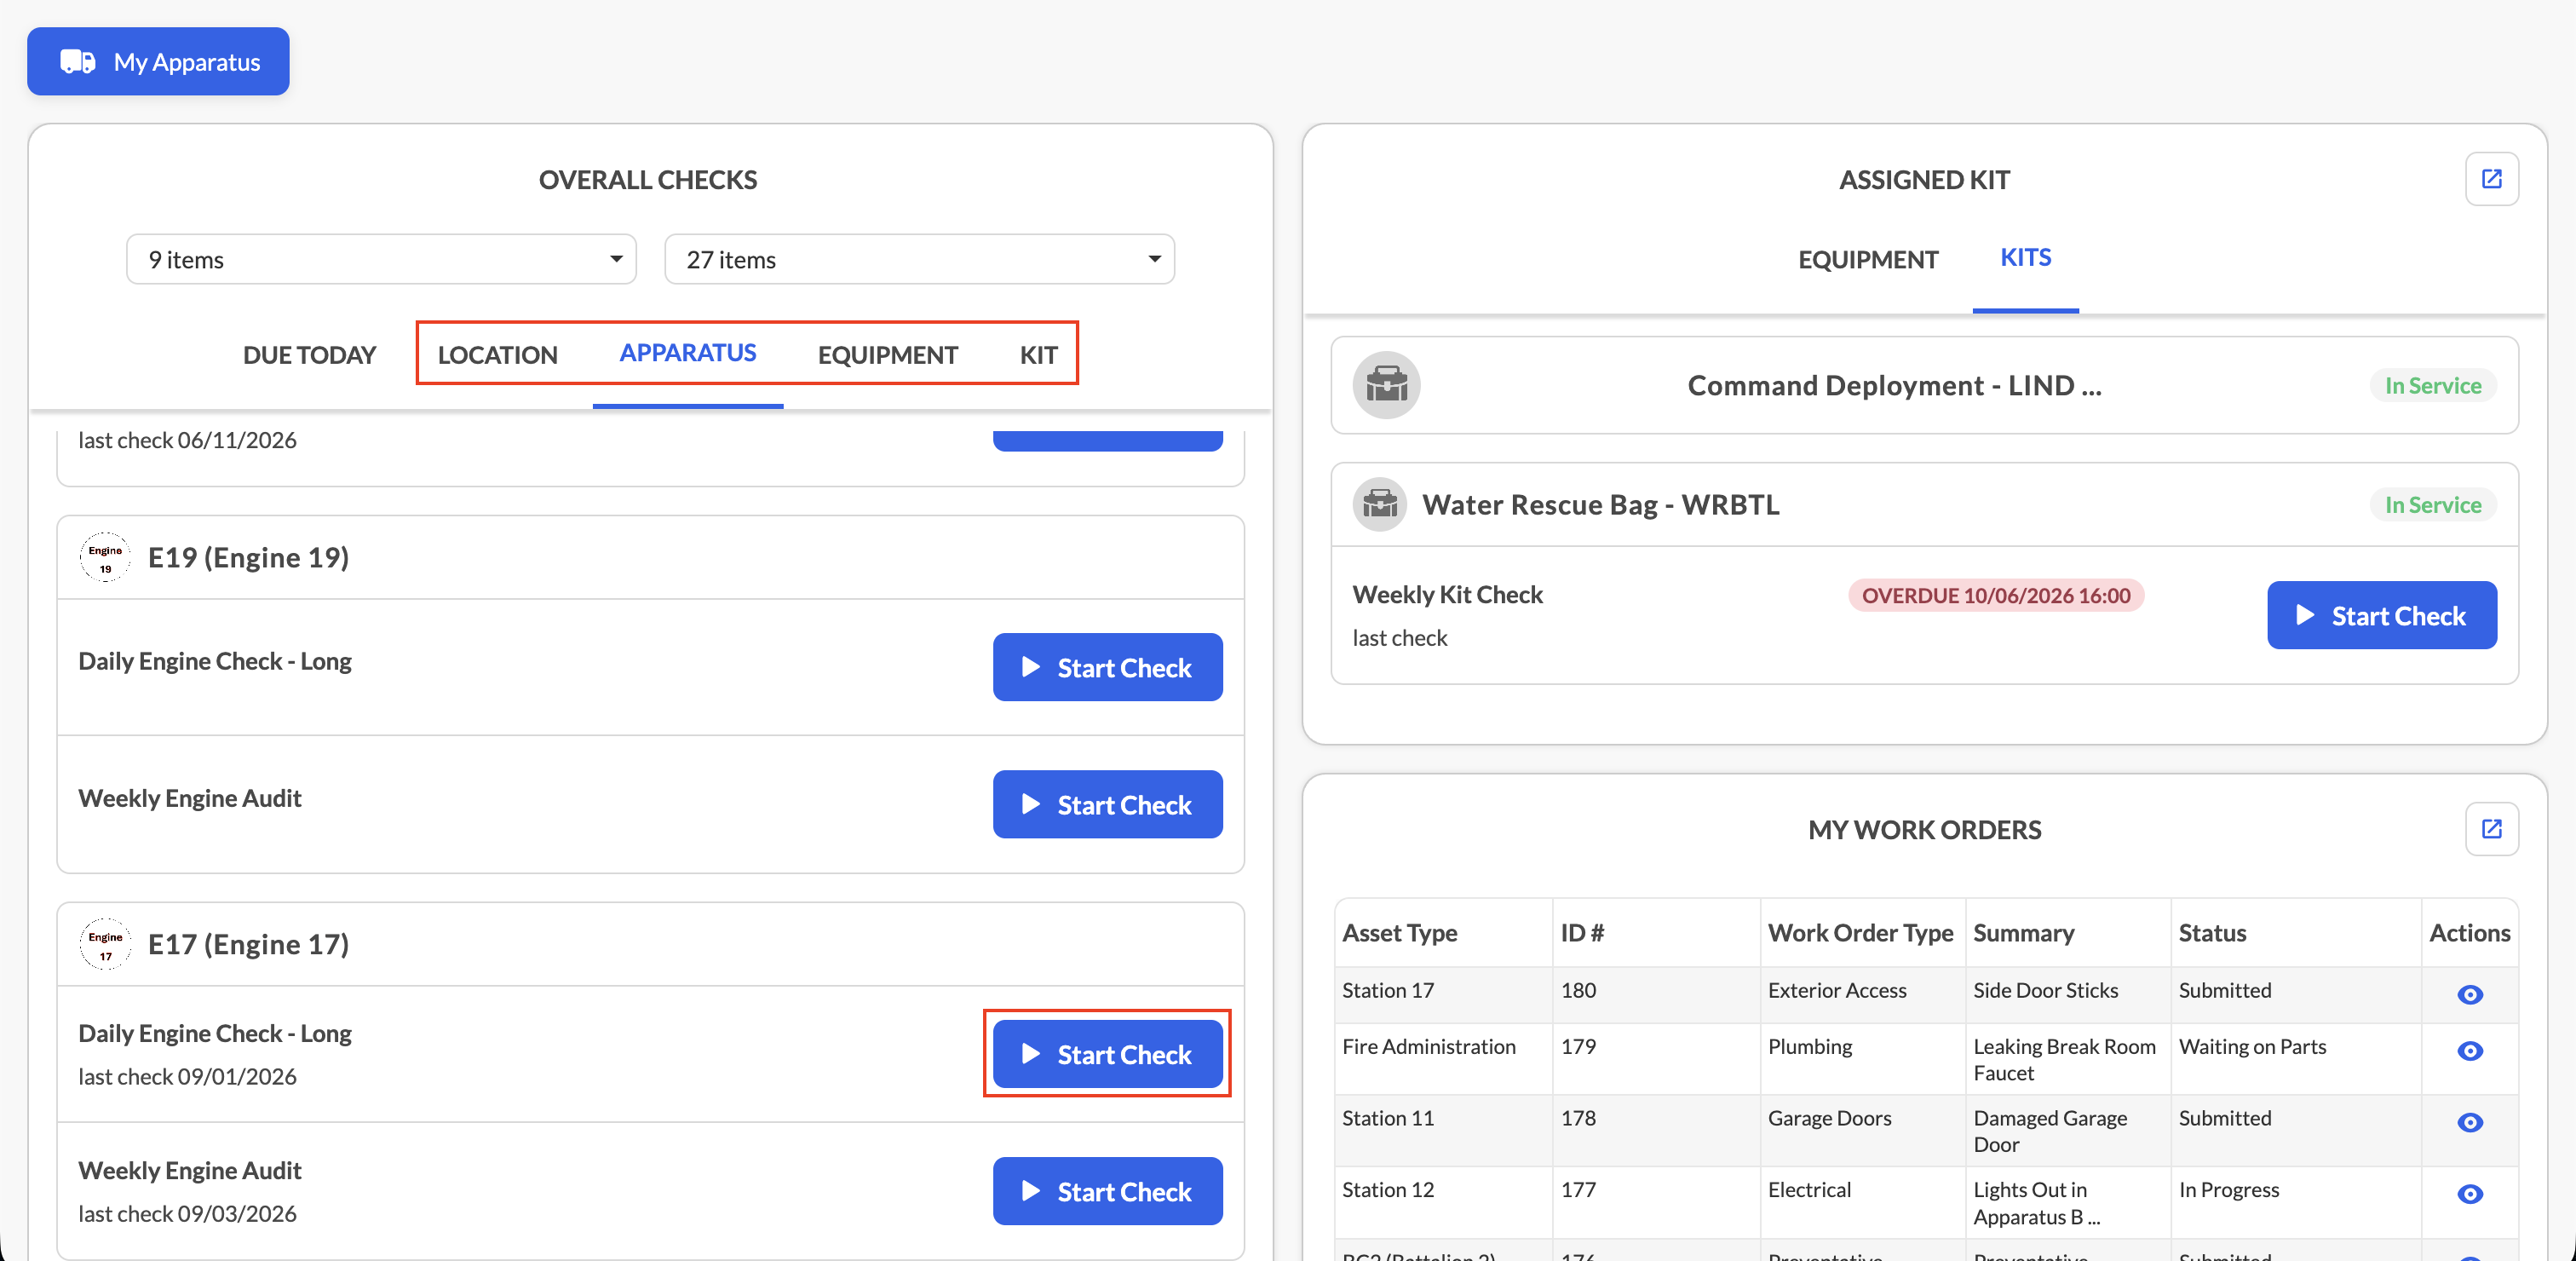This screenshot has width=2576, height=1261.
Task: Switch to the Kit tab
Action: [1038, 355]
